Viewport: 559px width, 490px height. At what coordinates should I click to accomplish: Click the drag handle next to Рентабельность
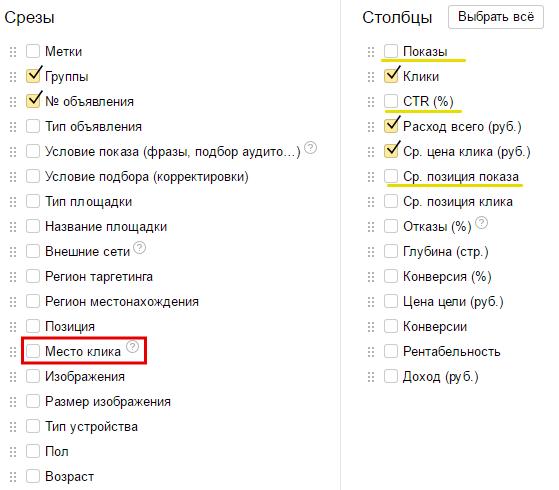click(x=371, y=352)
